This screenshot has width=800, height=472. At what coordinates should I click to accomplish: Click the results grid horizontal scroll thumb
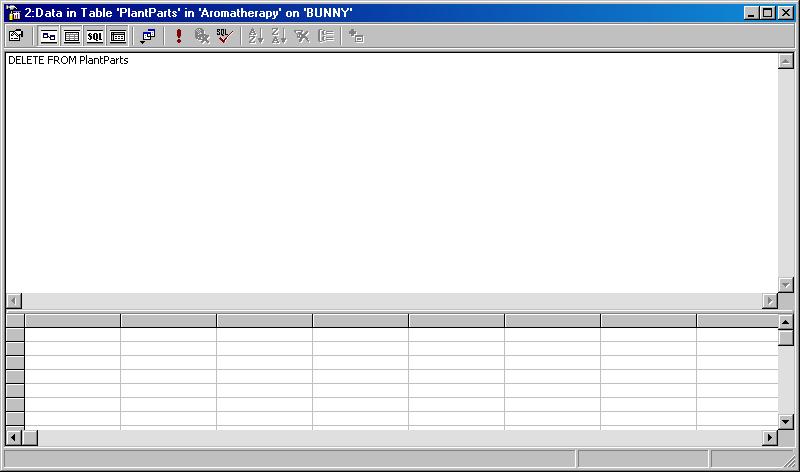(x=30, y=438)
